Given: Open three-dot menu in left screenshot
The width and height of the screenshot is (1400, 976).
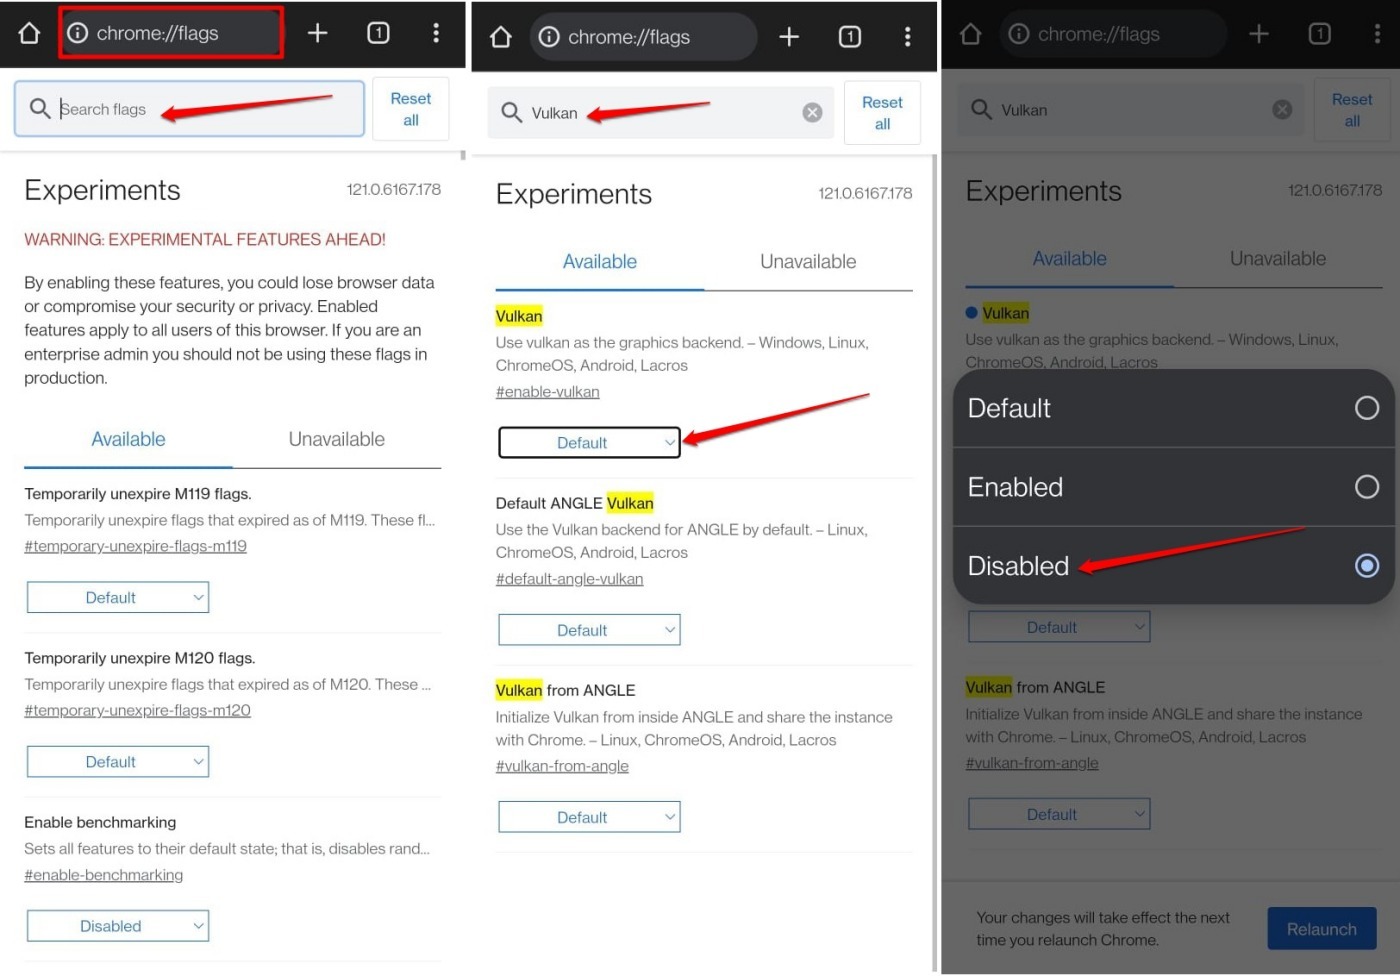Looking at the screenshot, I should [x=436, y=33].
